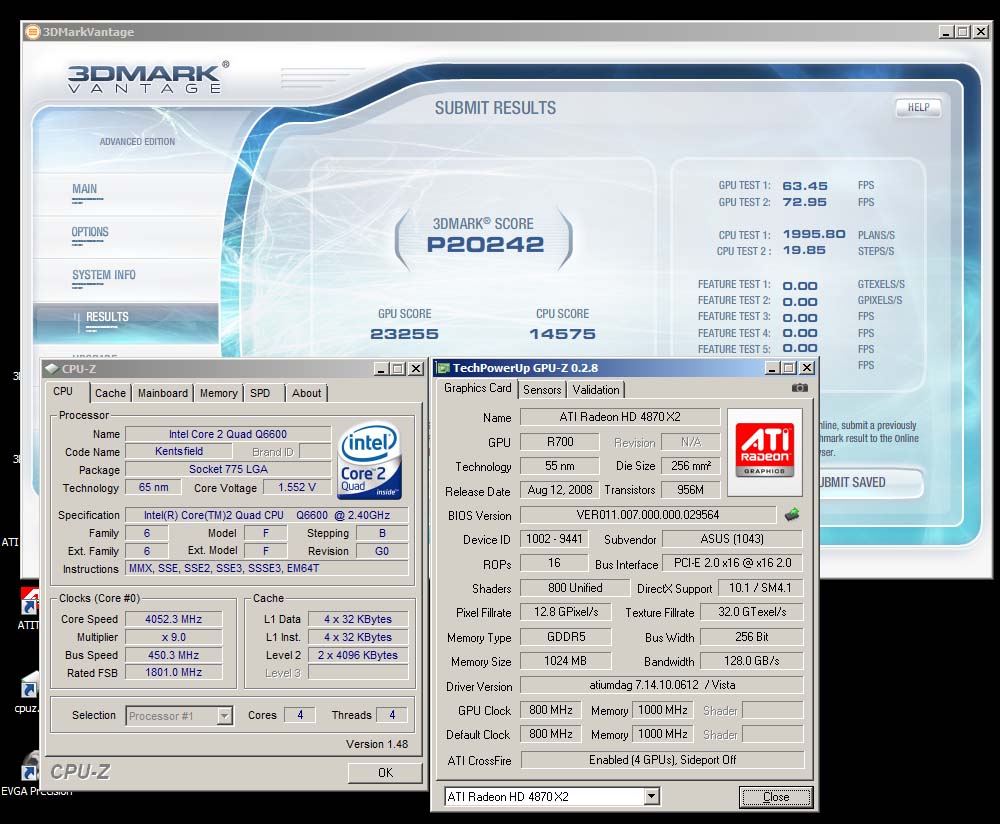Save the BIOS using the chip icon

click(791, 514)
